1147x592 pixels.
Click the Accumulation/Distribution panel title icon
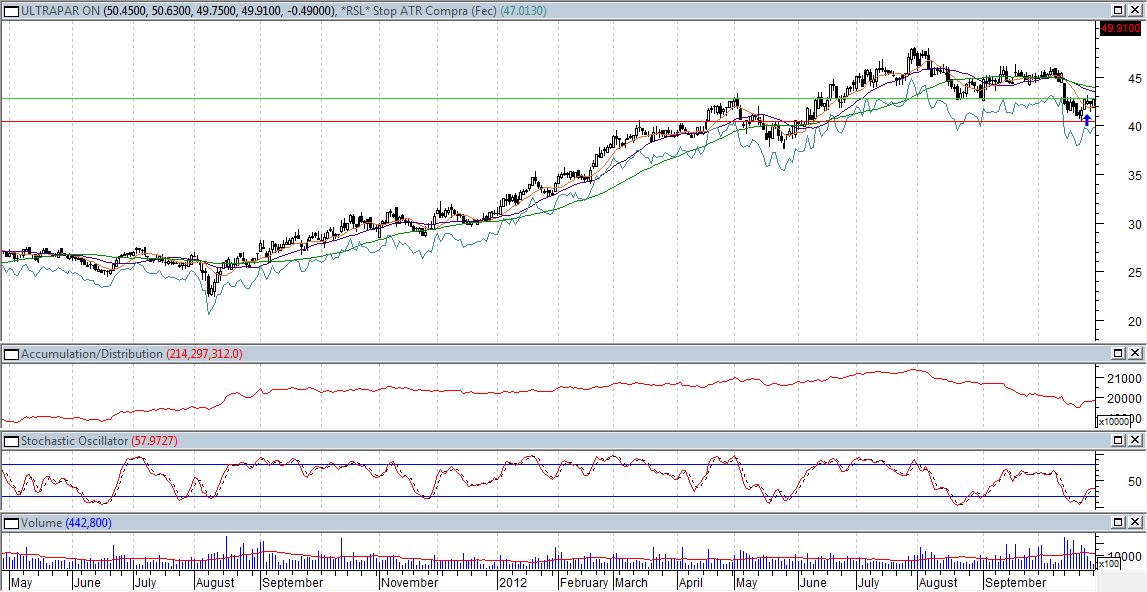(11, 354)
